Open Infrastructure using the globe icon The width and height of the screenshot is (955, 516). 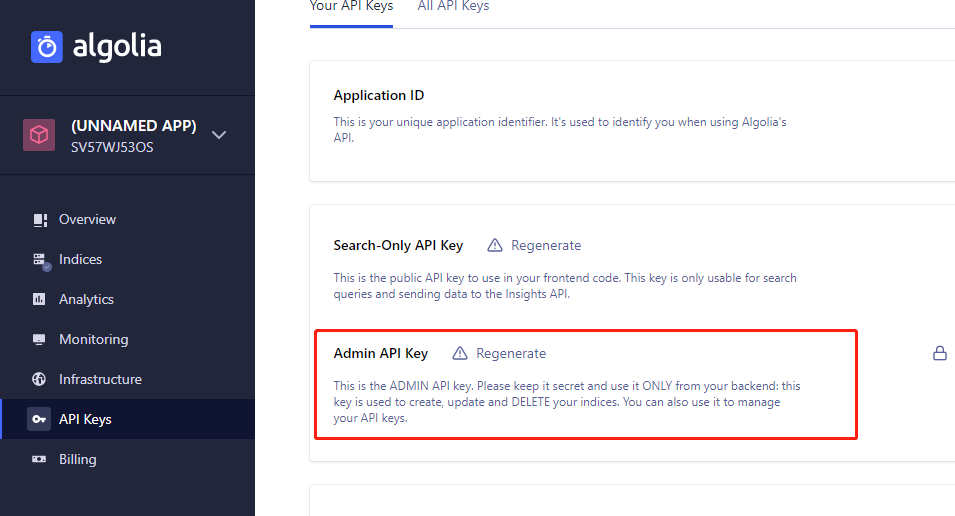pyautogui.click(x=40, y=379)
